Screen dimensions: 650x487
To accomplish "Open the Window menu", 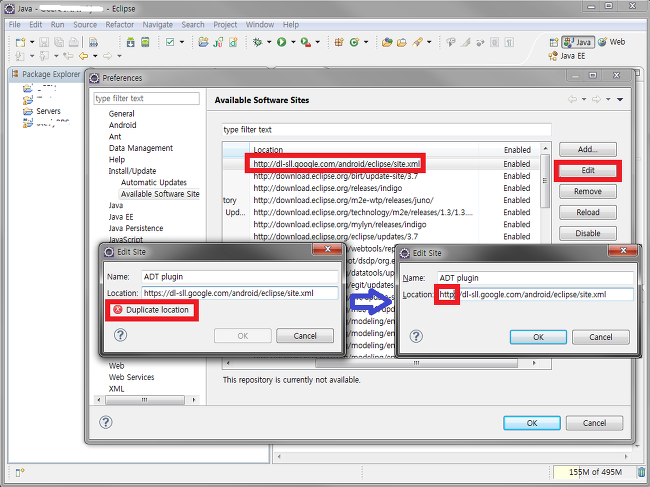I will [x=260, y=24].
